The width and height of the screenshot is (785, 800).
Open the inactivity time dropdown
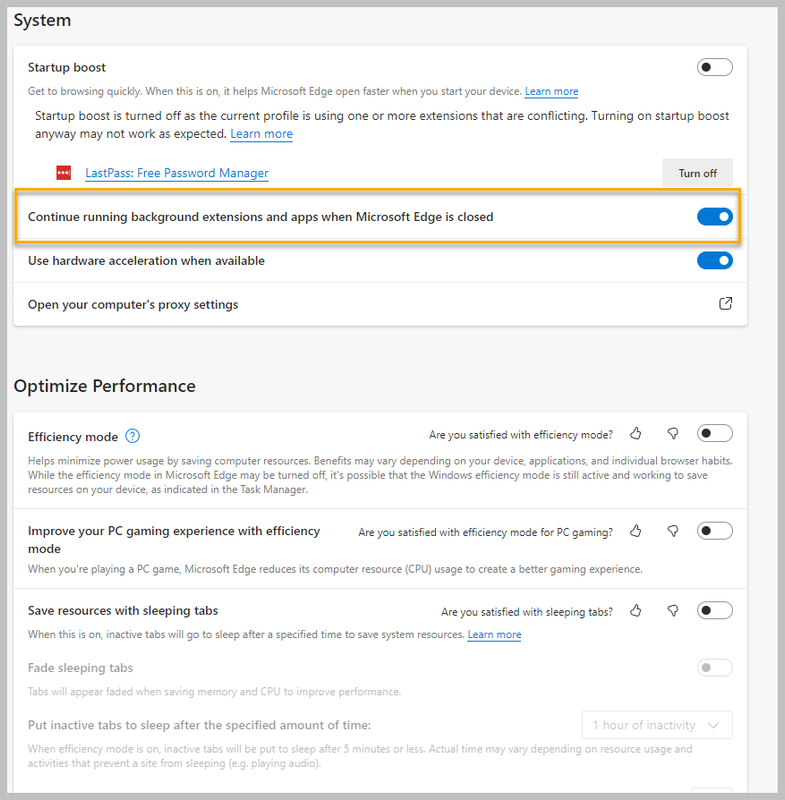[657, 725]
